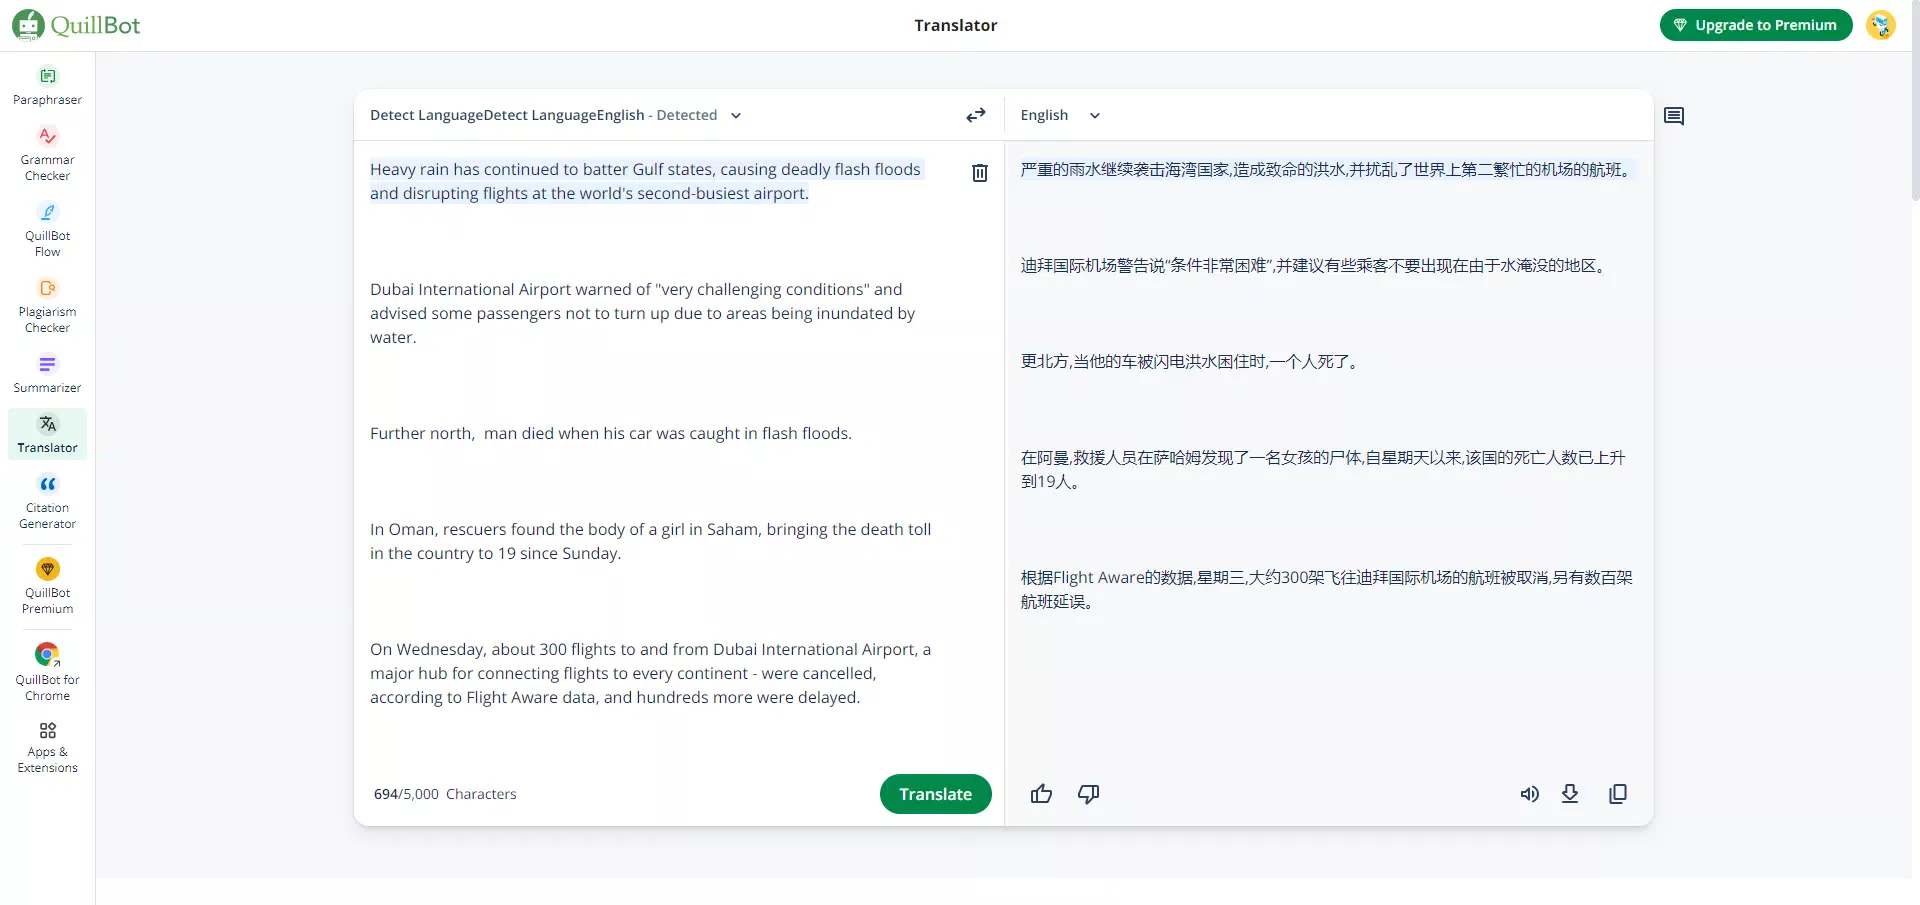Viewport: 1920px width, 905px height.
Task: Click the '694/5,000 Characters' counter
Action: 445,794
